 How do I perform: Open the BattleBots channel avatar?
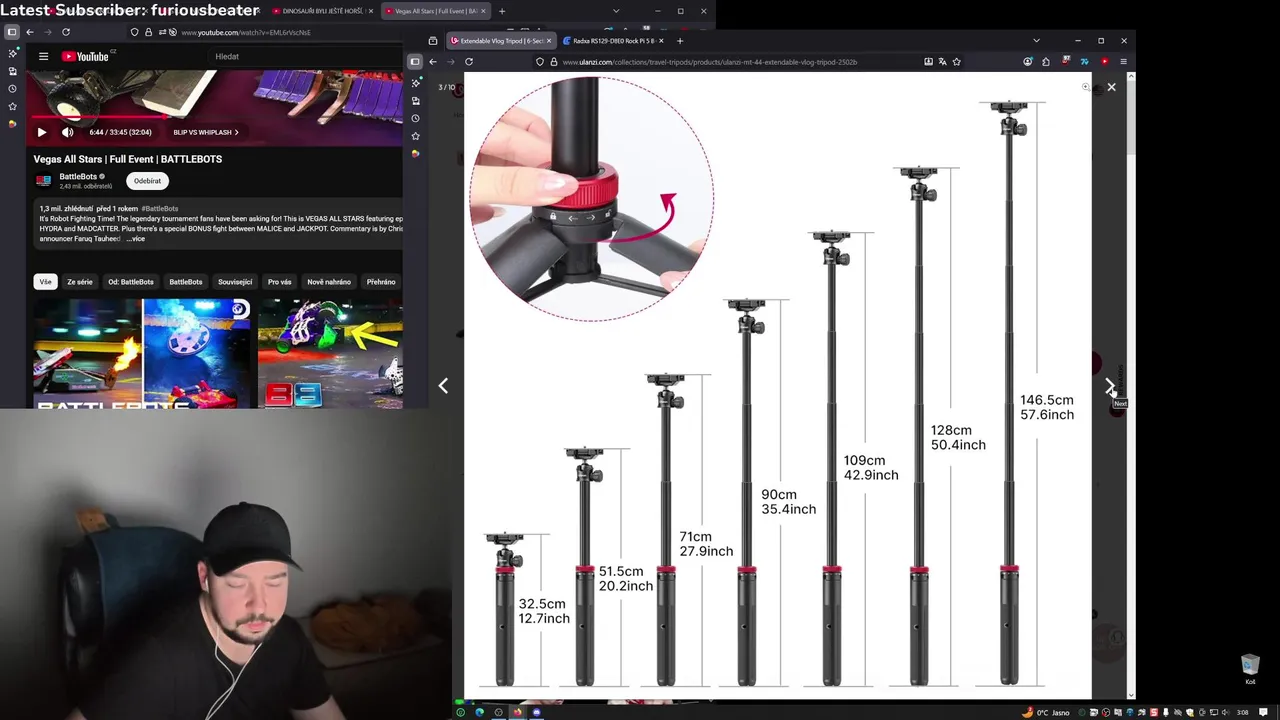pyautogui.click(x=43, y=181)
